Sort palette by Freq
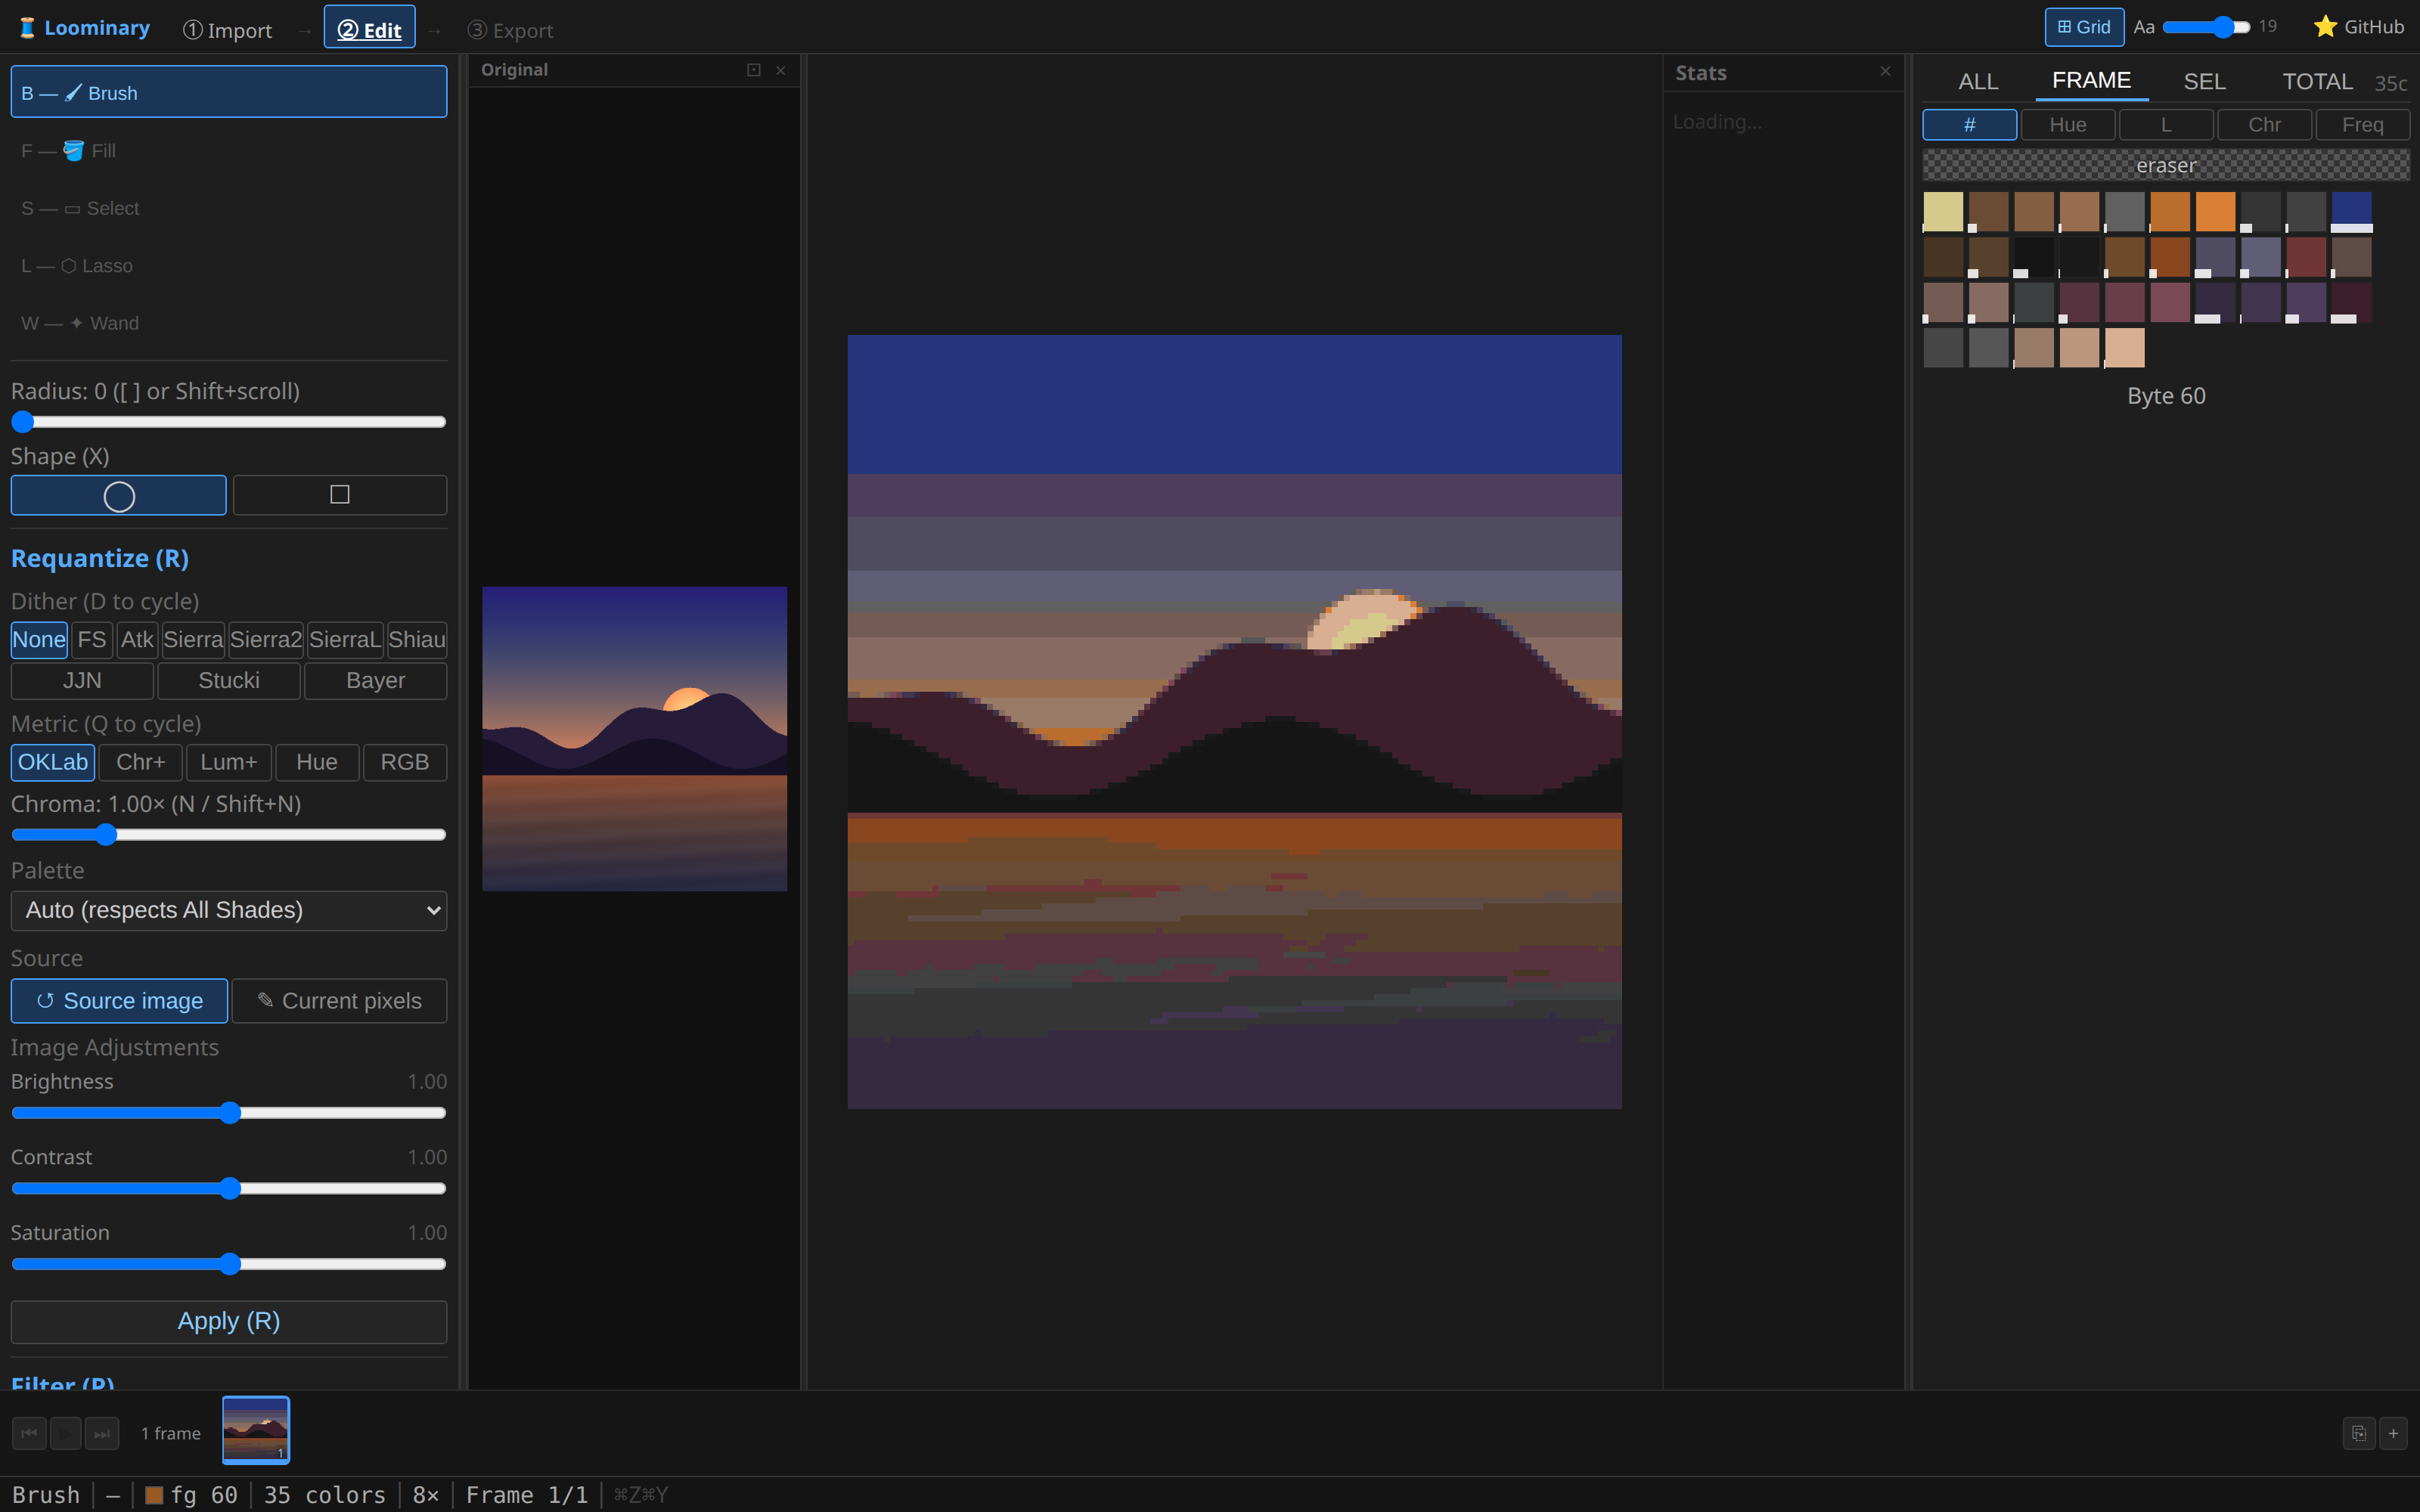Screen dimensions: 2420x1512 tap(2362, 125)
